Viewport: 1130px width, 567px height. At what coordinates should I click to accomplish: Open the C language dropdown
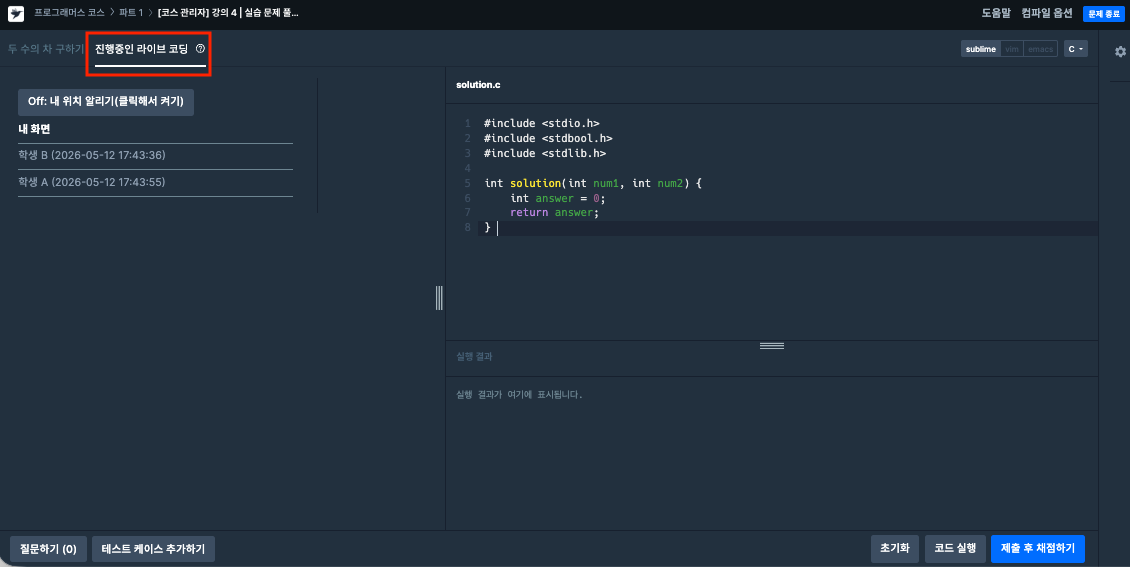[1075, 49]
